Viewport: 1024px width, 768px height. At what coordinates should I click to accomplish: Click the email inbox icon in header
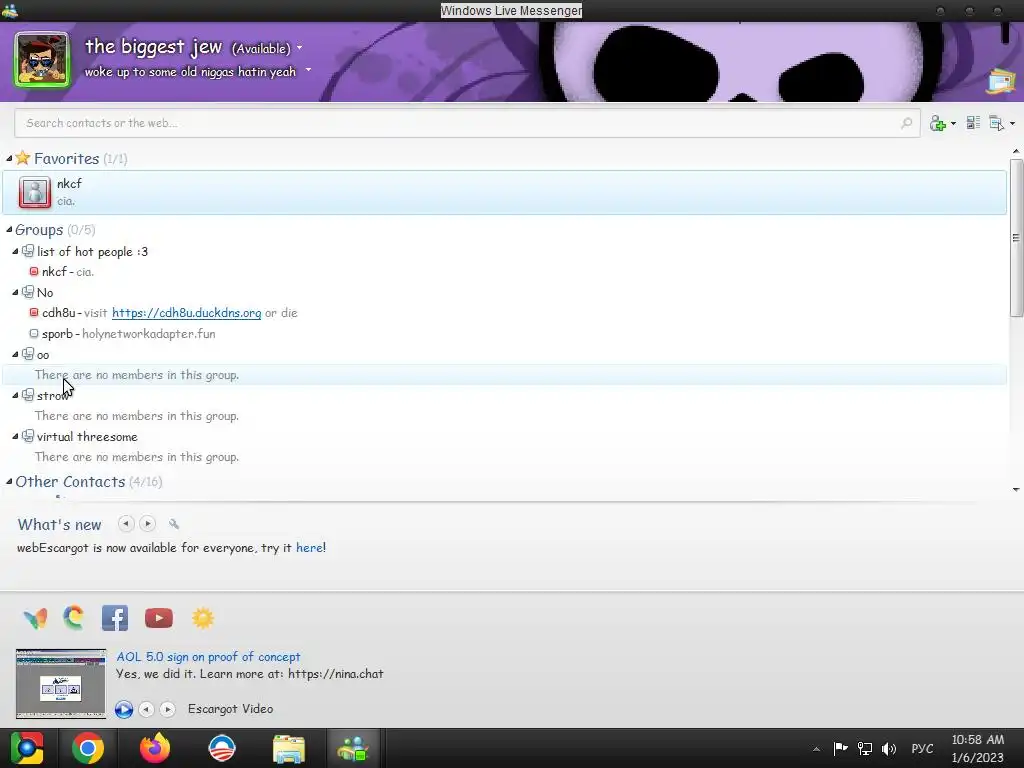(x=1001, y=82)
